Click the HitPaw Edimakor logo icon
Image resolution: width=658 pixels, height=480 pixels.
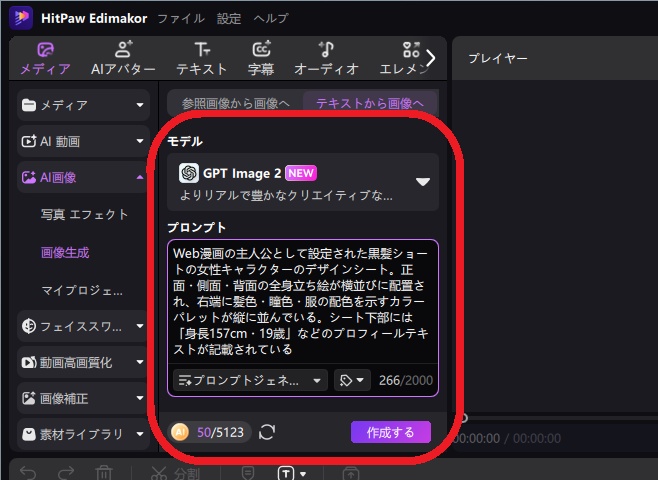click(21, 18)
